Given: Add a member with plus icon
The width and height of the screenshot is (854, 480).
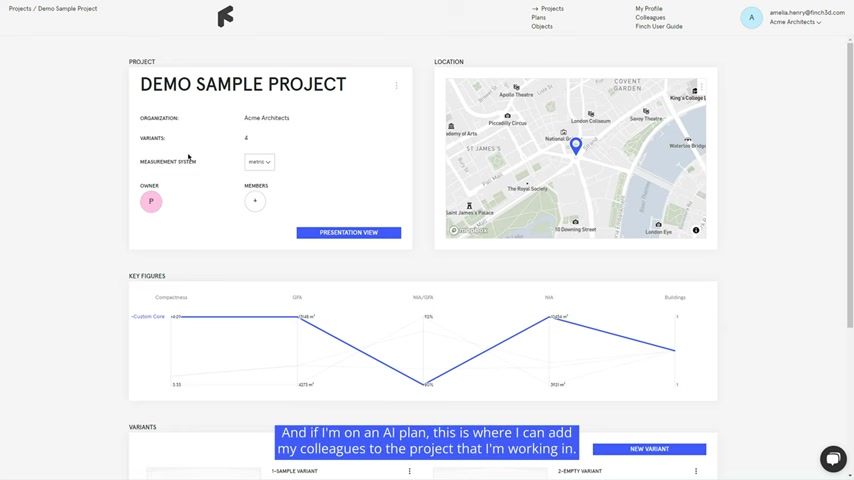Looking at the screenshot, I should [x=255, y=201].
